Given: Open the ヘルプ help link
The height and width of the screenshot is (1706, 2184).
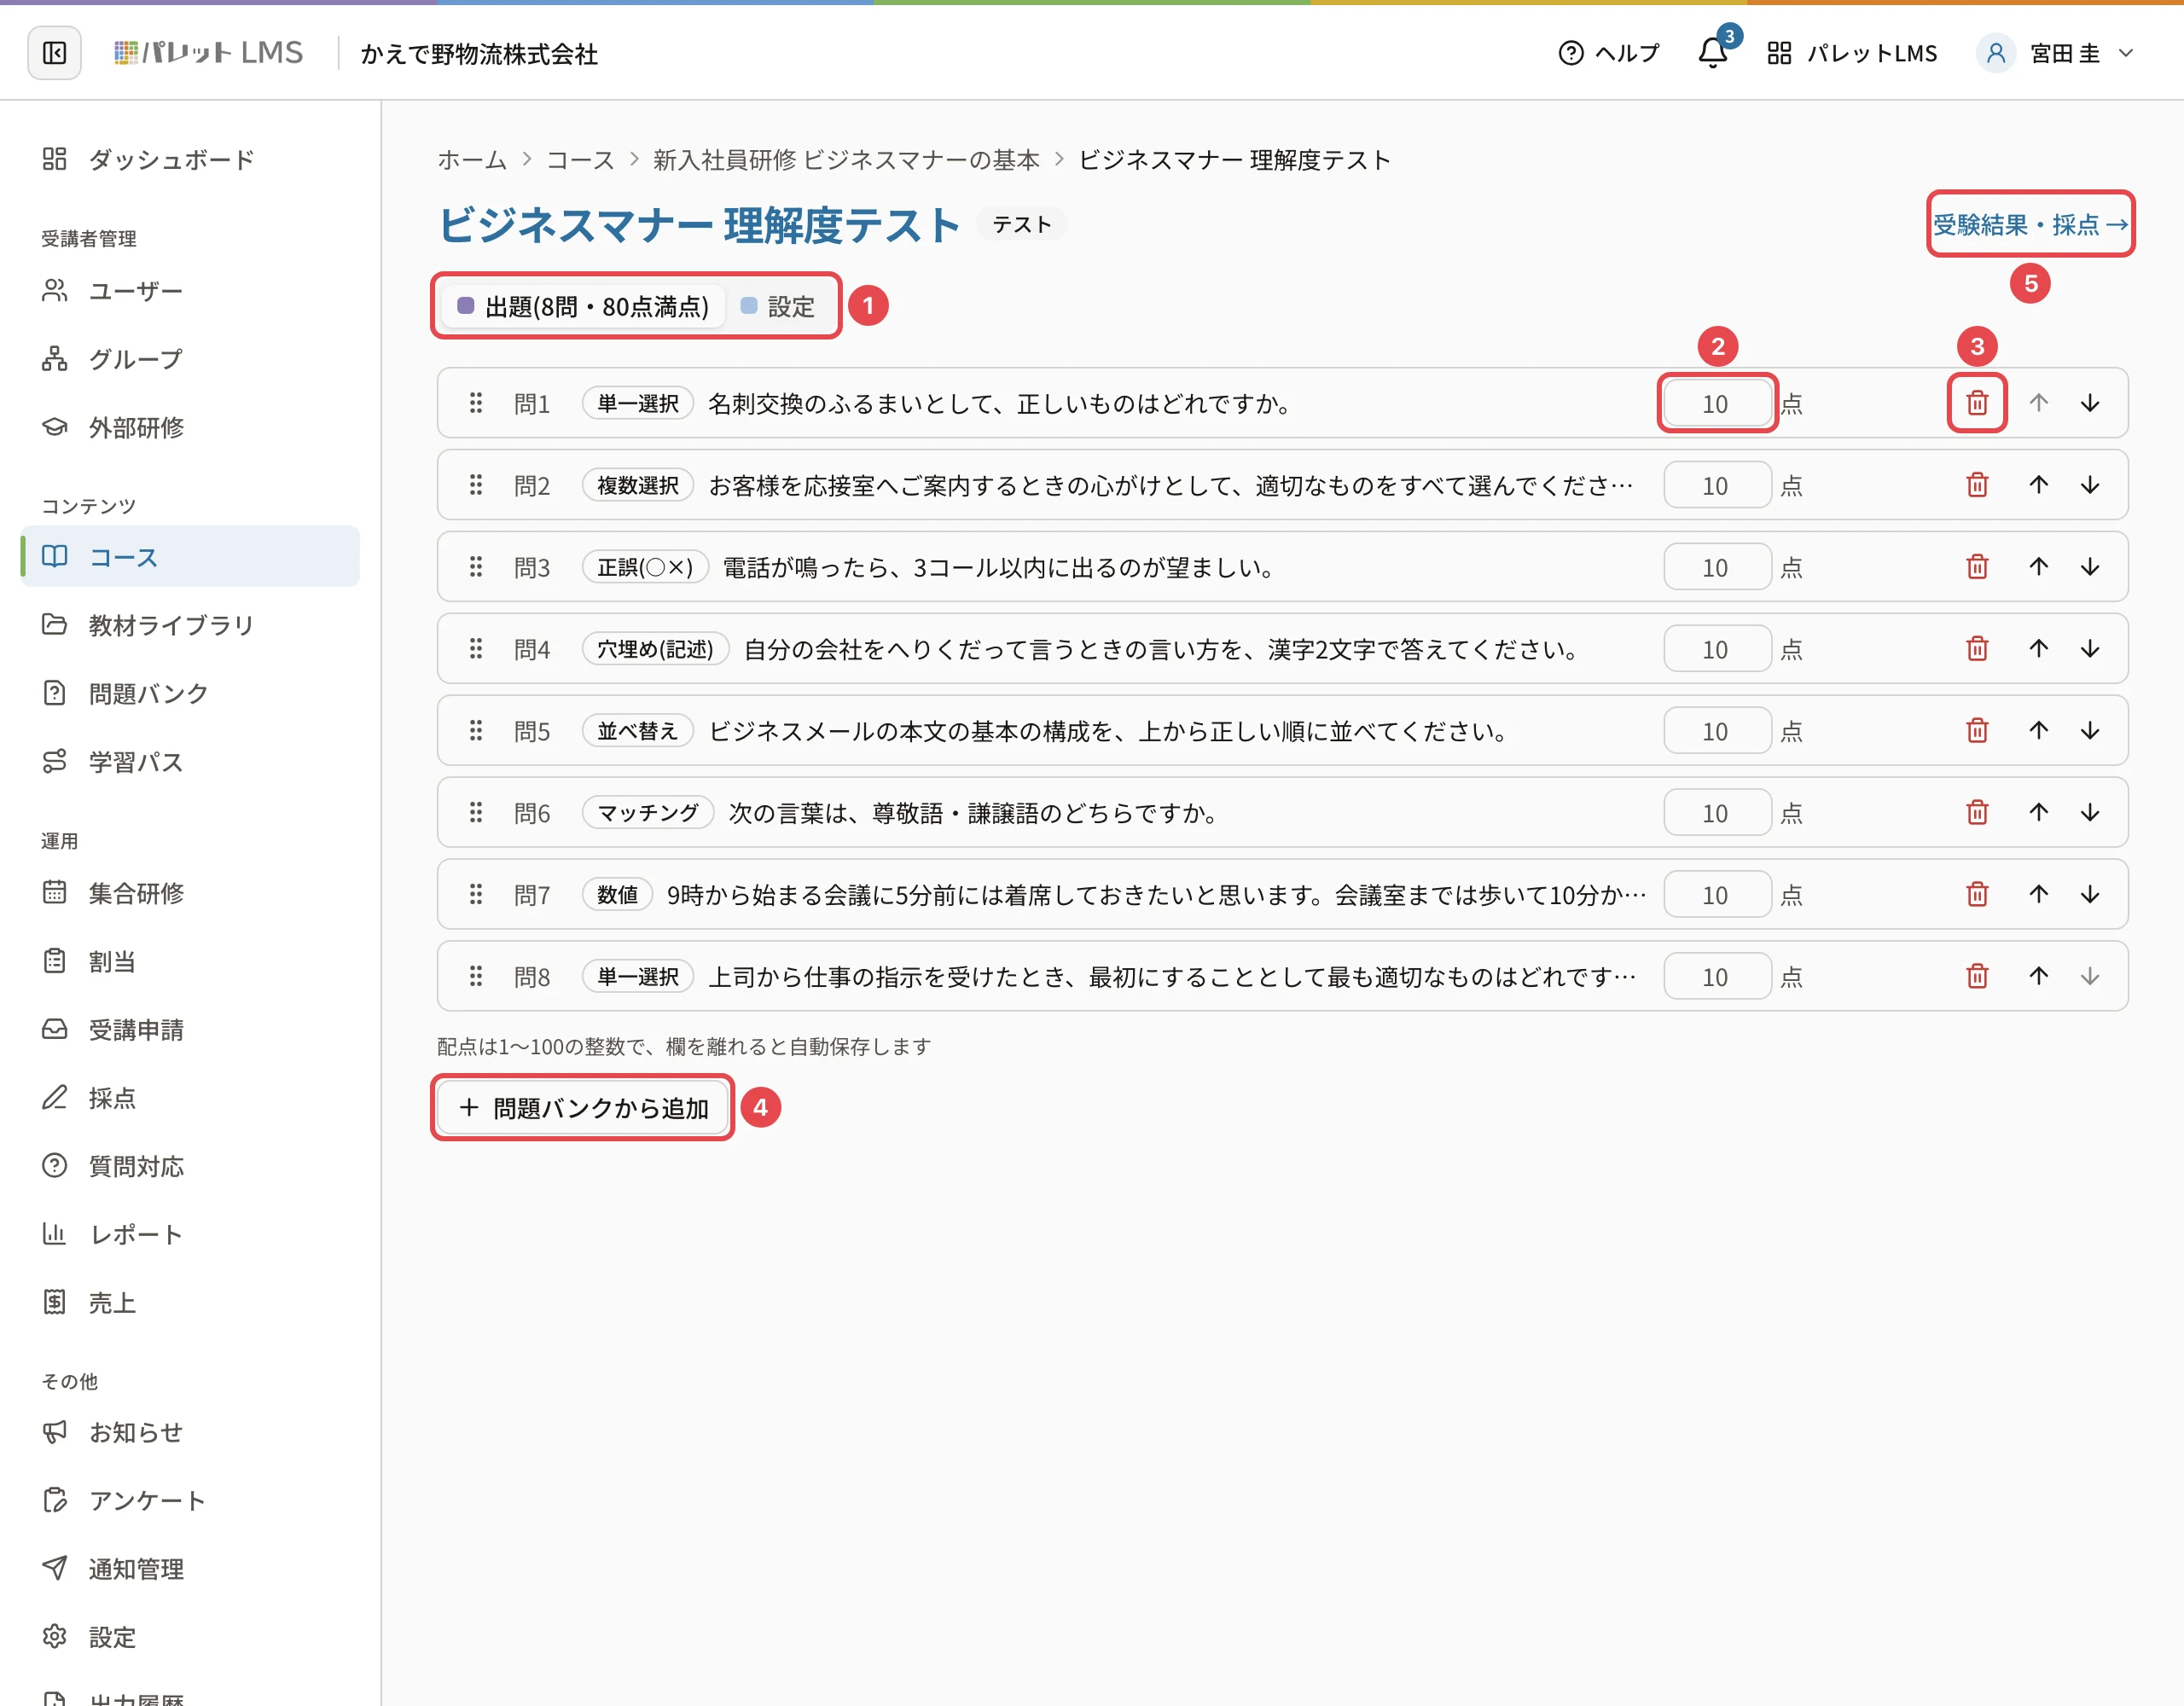Looking at the screenshot, I should [1608, 53].
